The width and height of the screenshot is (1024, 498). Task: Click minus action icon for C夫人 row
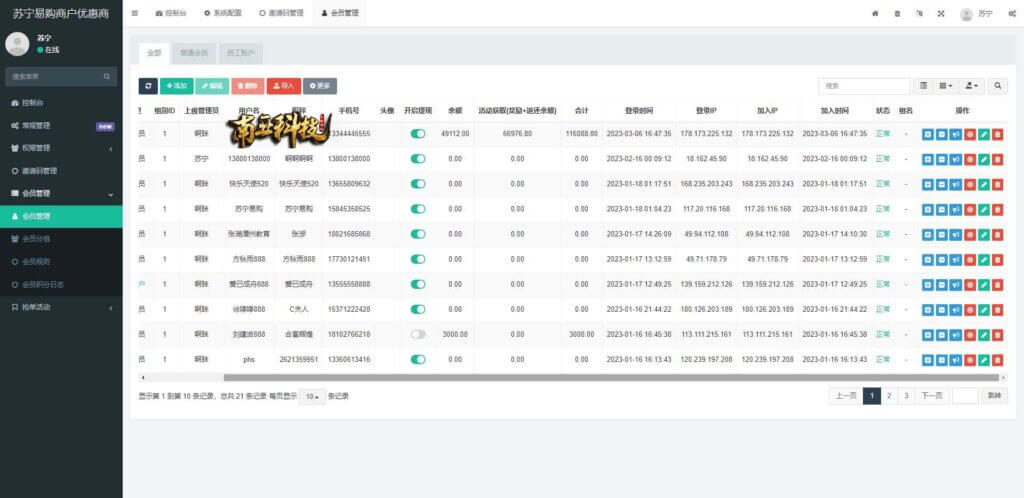[x=941, y=309]
